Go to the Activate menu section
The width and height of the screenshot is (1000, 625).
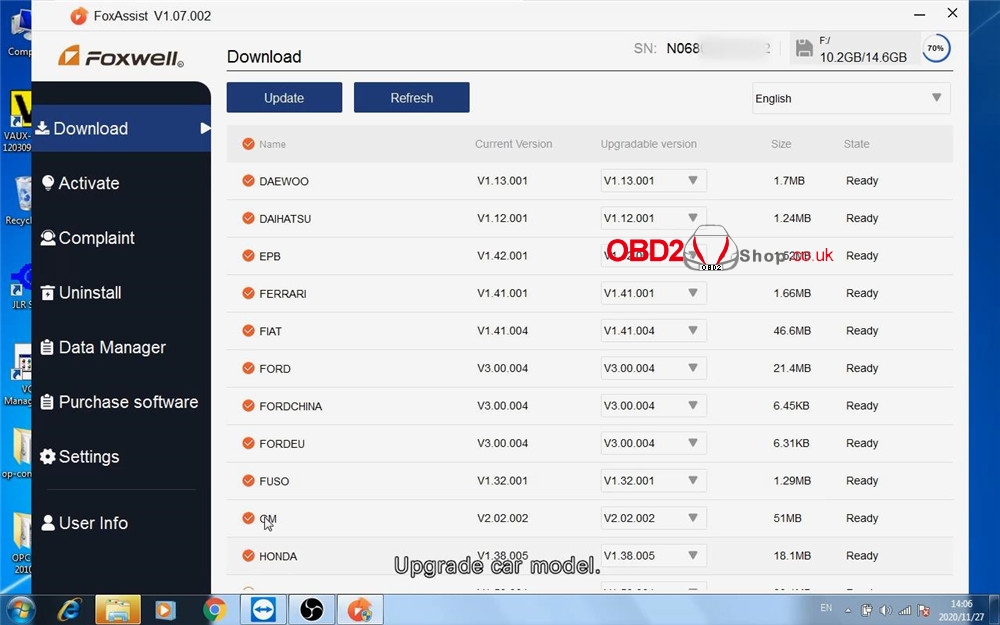pyautogui.click(x=88, y=184)
